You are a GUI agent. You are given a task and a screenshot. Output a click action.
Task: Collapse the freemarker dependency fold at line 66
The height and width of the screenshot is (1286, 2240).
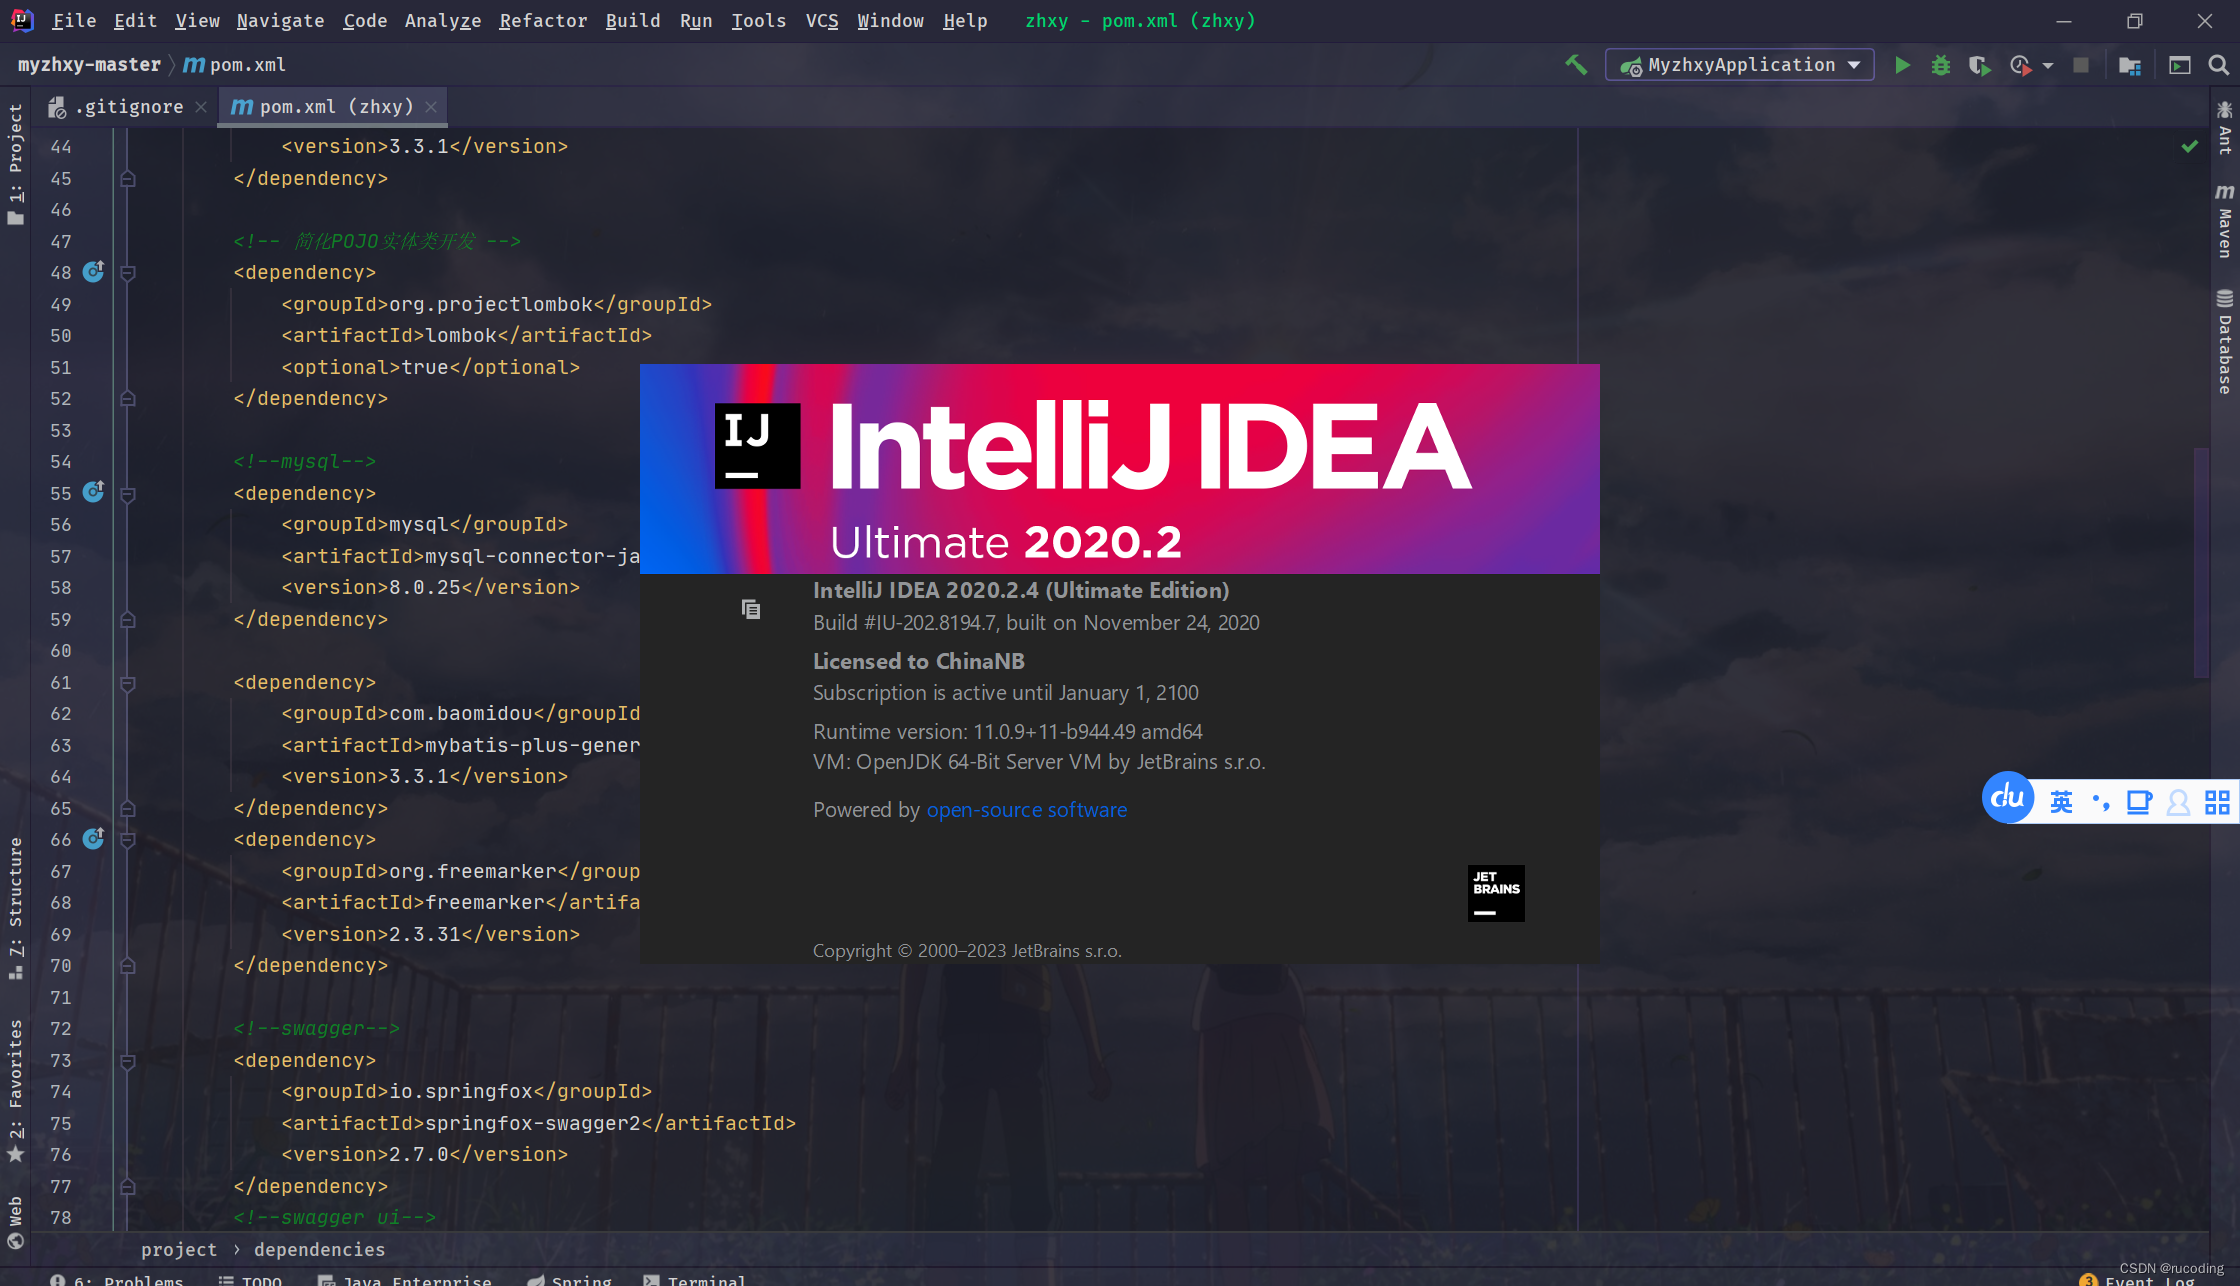click(x=128, y=840)
